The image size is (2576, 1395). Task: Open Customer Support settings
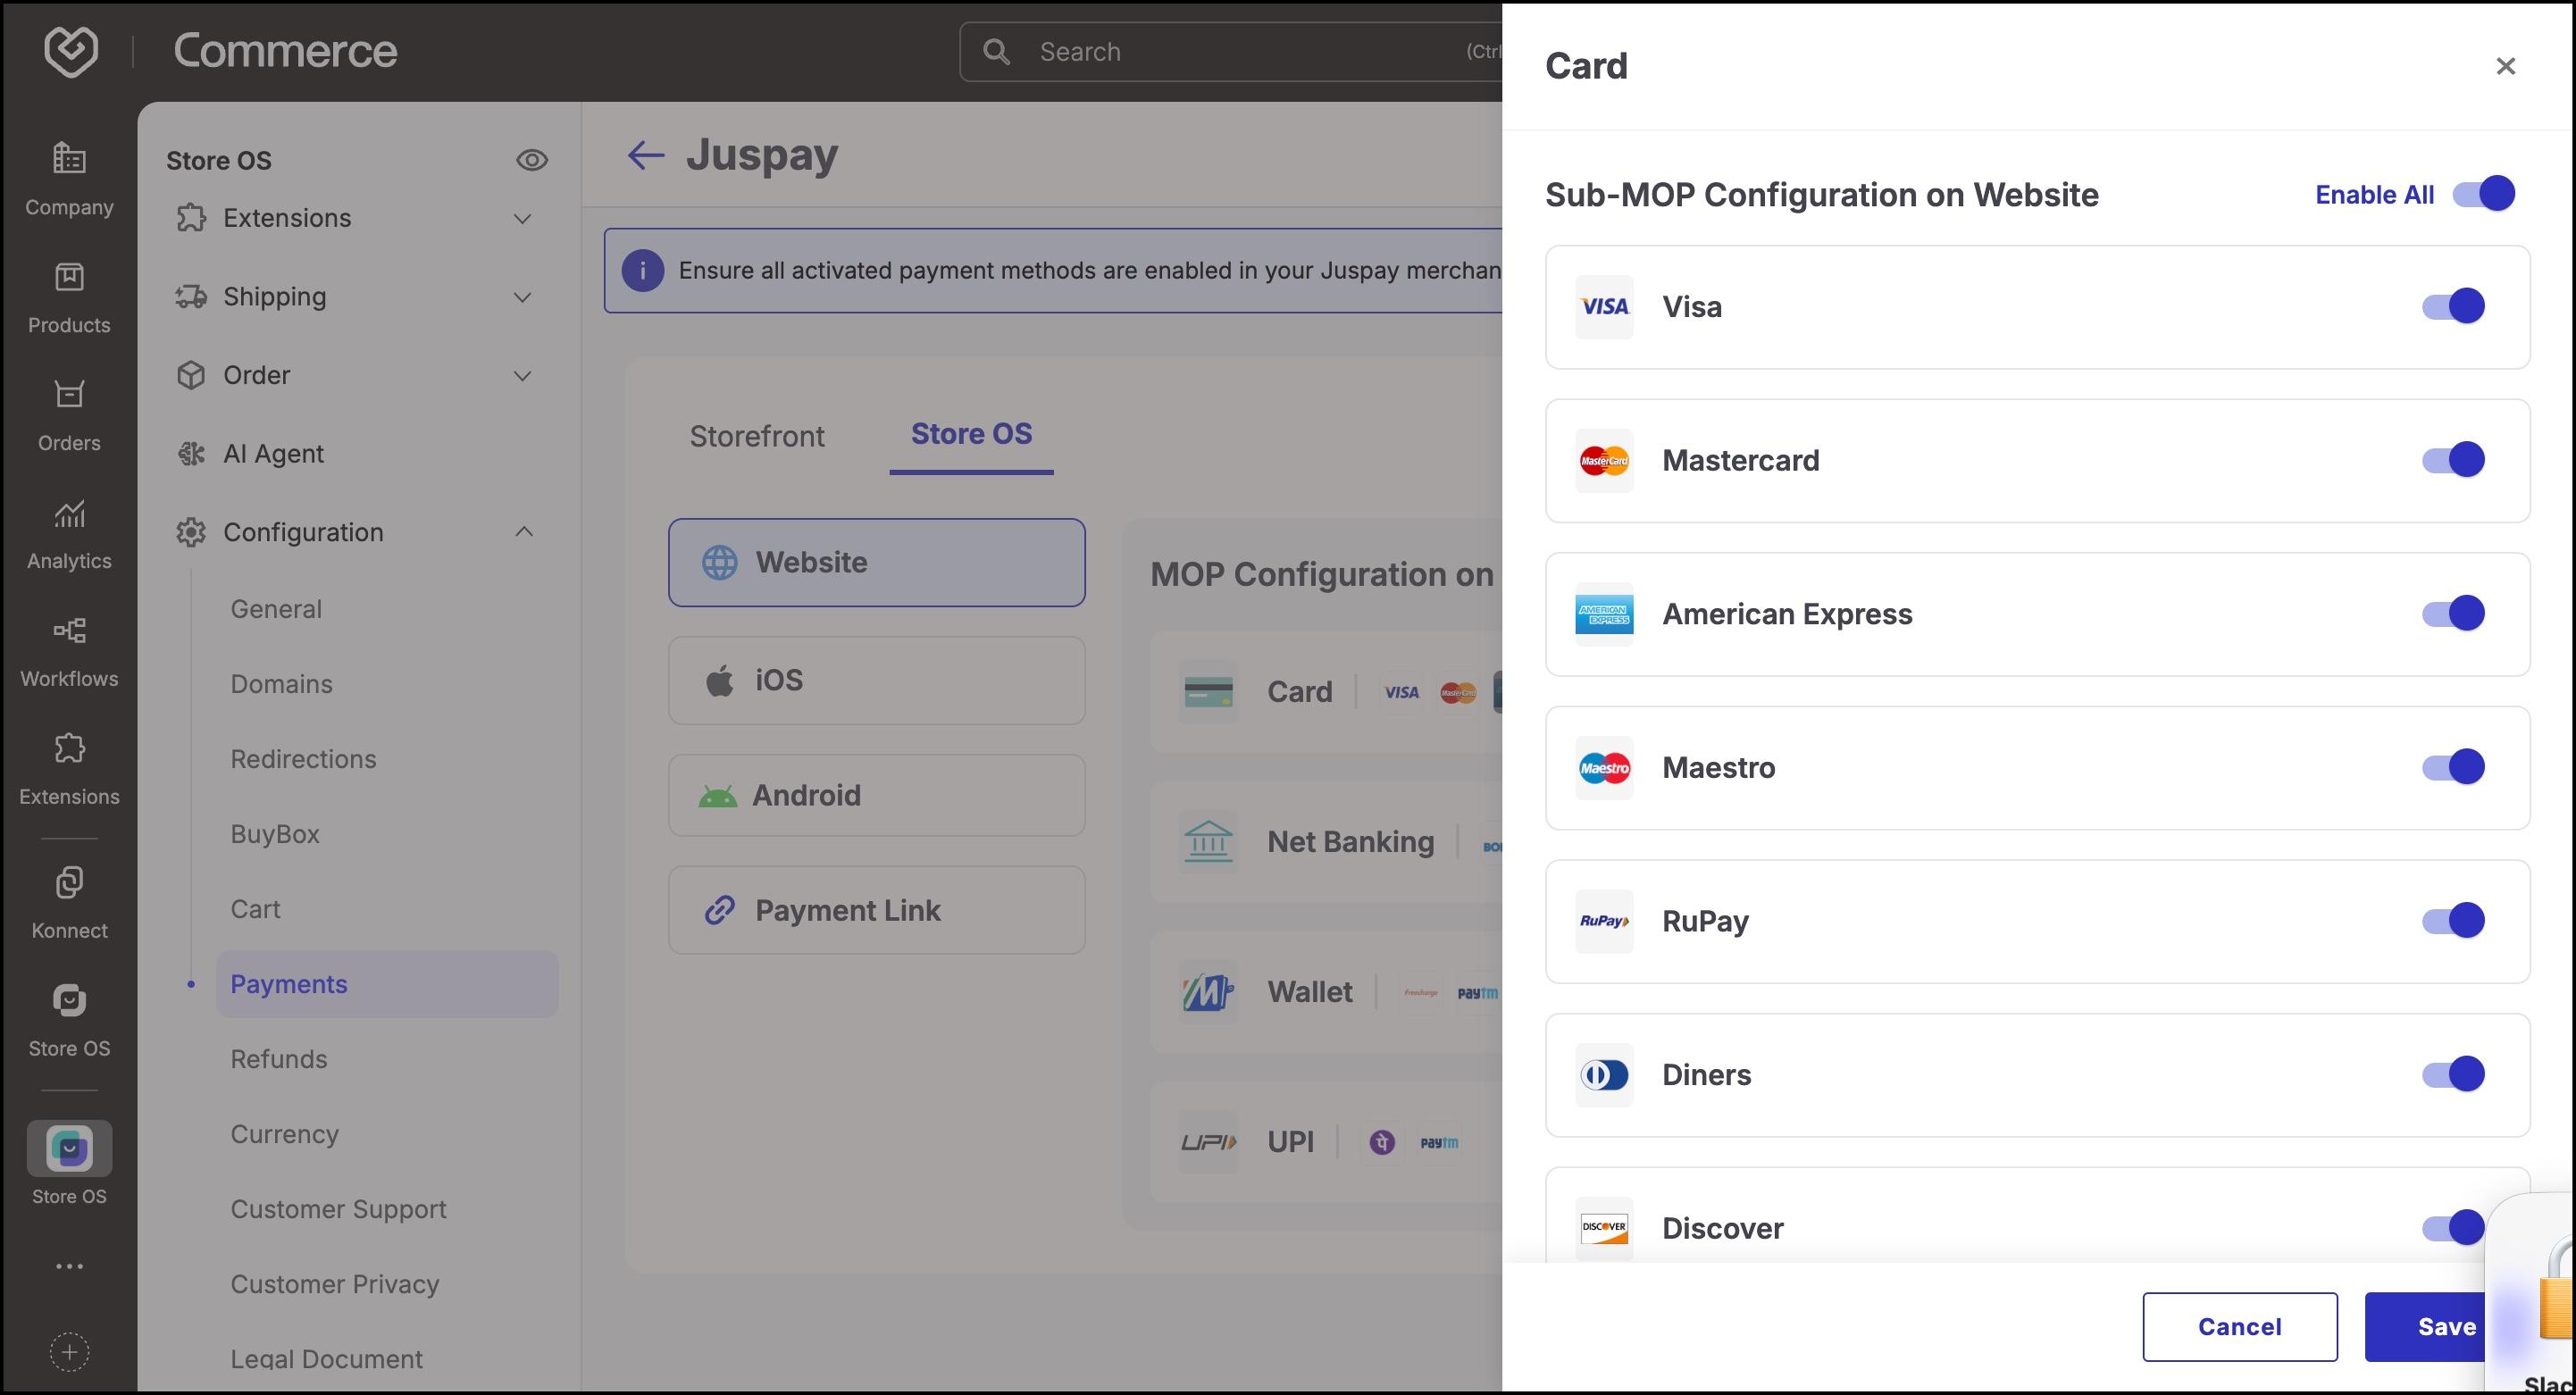pos(338,1209)
